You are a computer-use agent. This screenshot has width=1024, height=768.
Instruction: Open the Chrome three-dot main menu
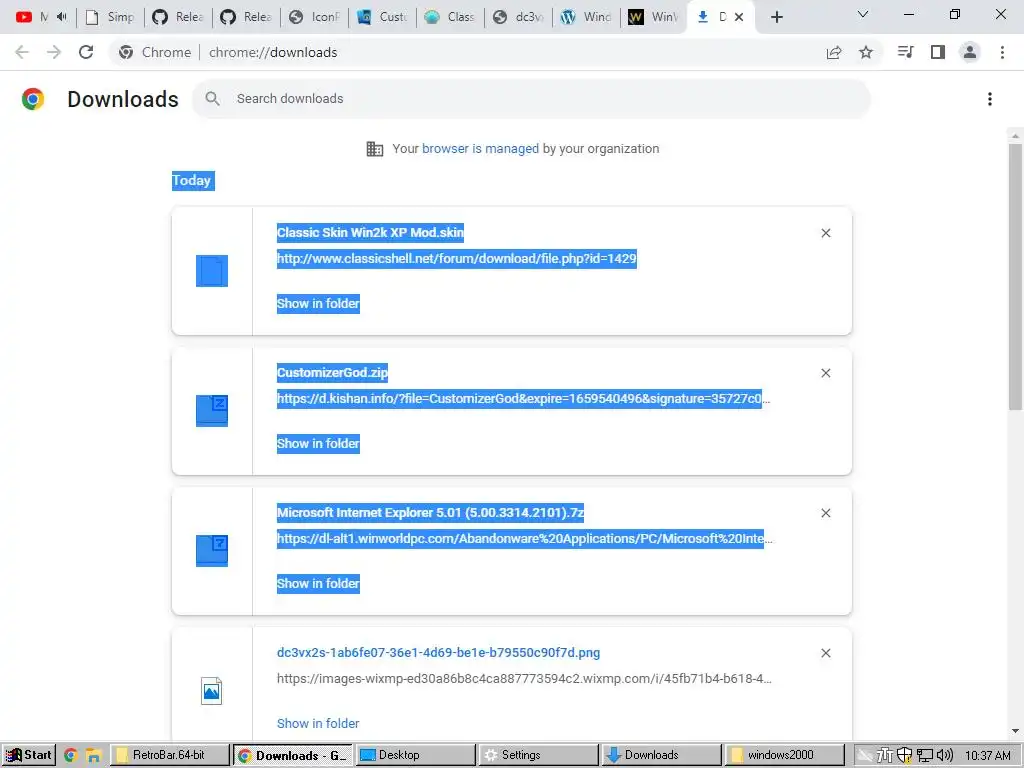point(1002,52)
